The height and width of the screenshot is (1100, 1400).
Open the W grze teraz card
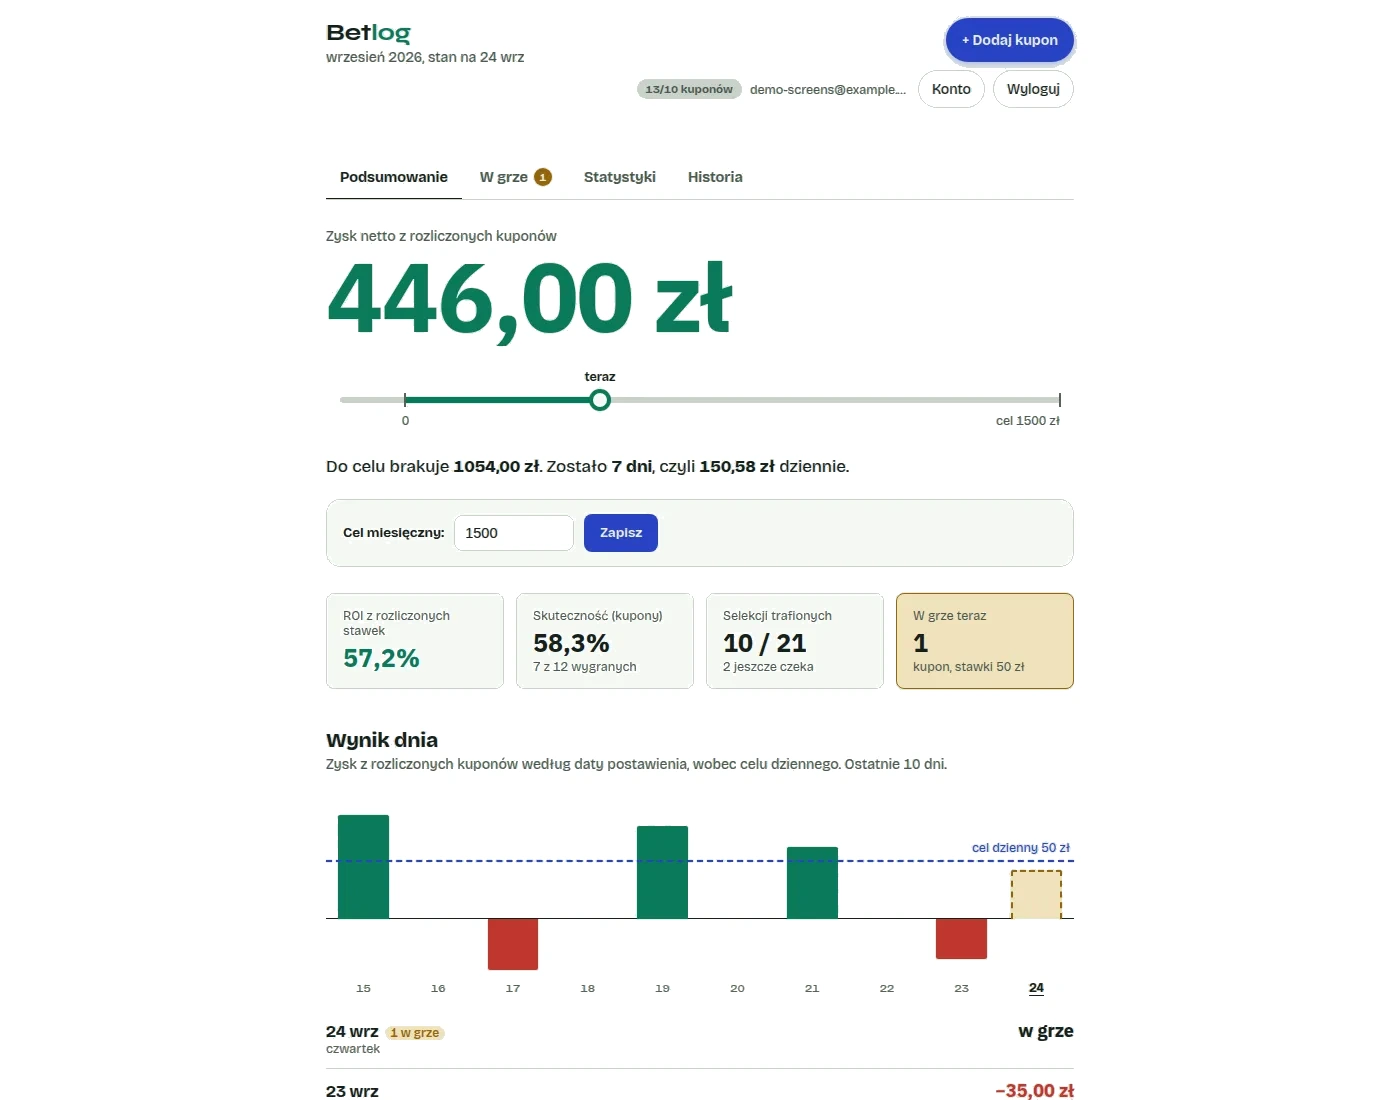985,641
